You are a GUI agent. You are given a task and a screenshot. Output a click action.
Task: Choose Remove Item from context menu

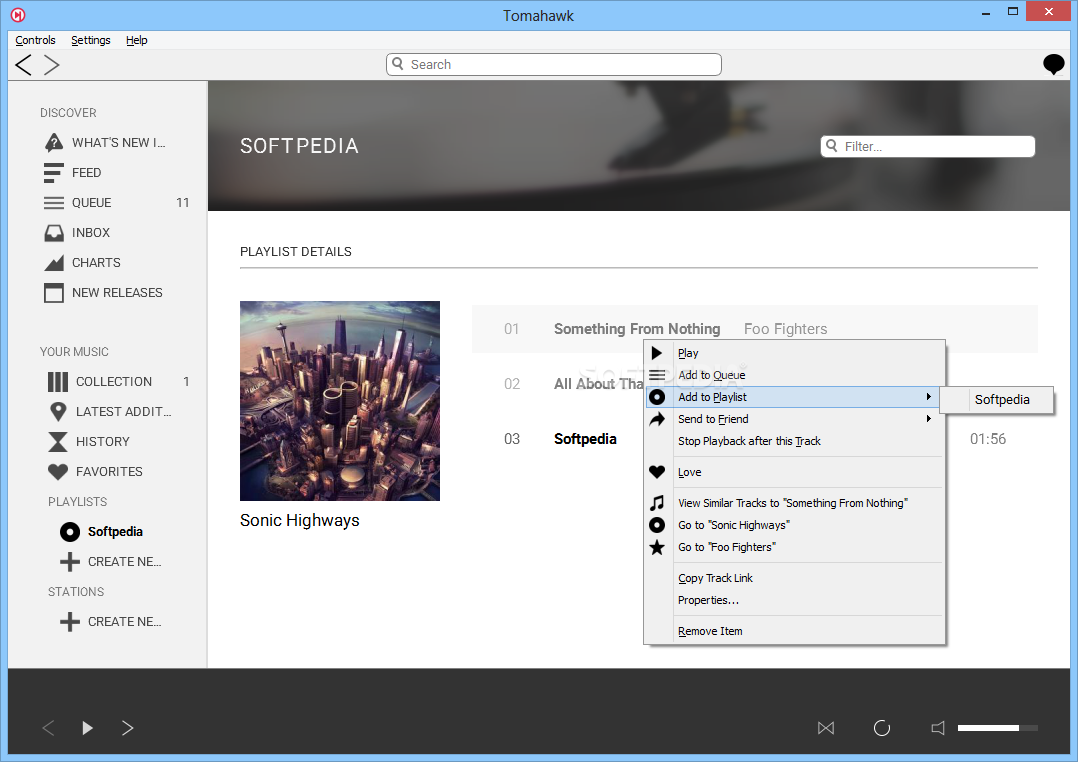pos(794,631)
